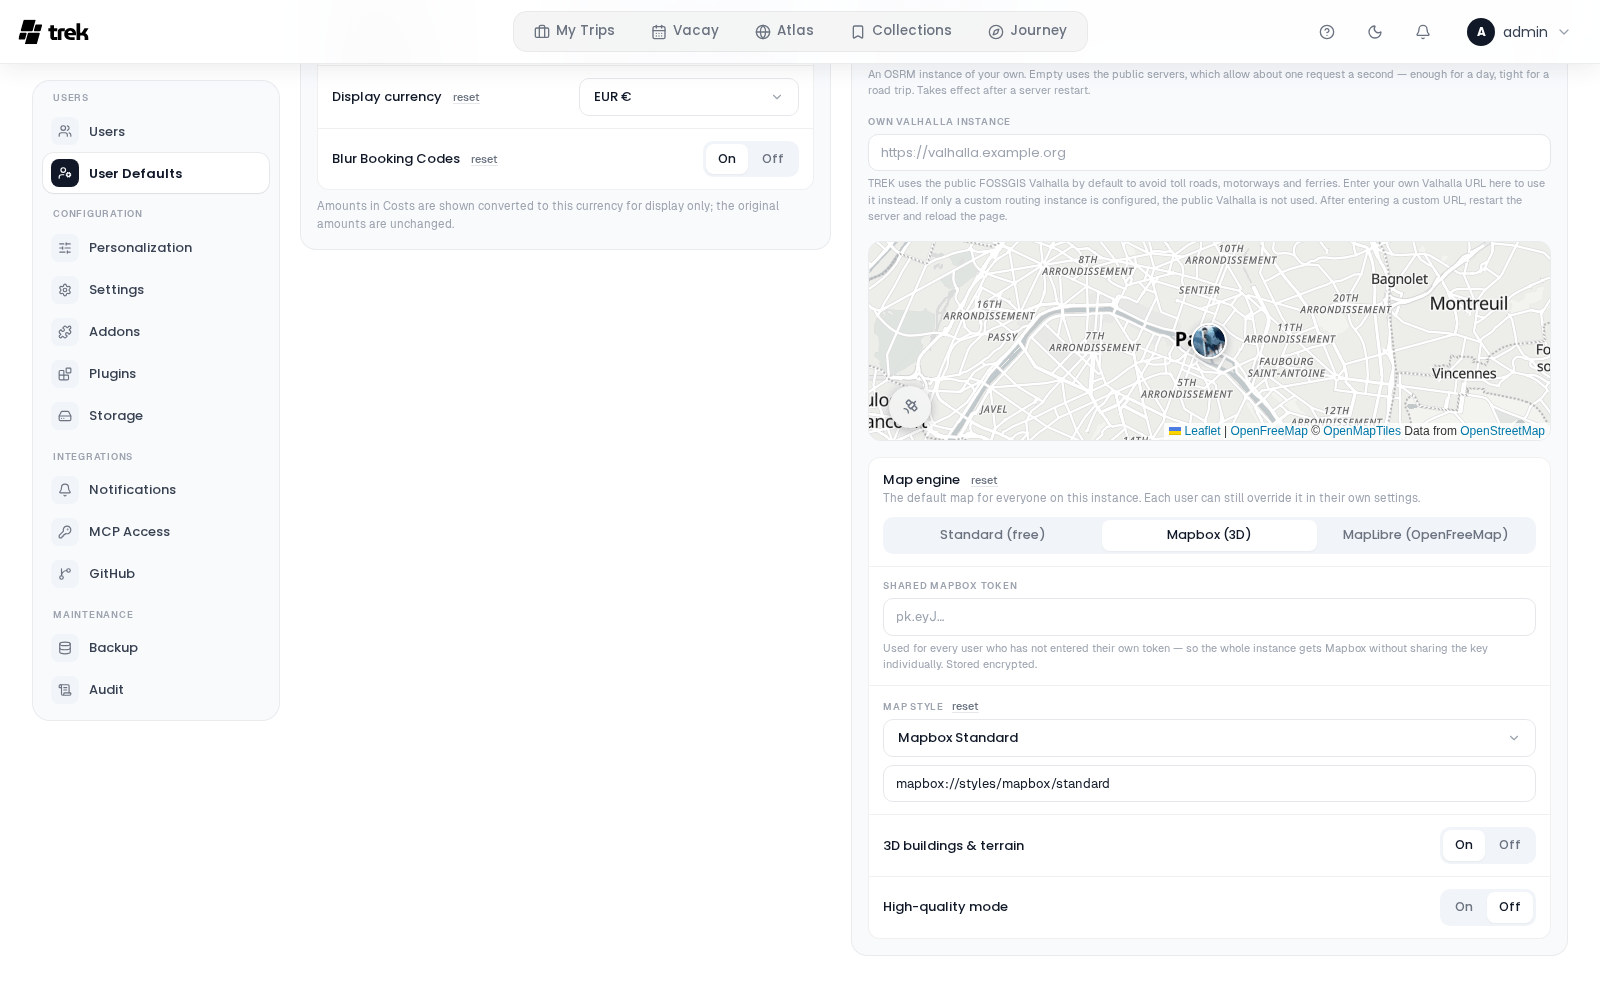Screen dimensions: 1600x1000
Task: Open the Journey navigation tab
Action: (1027, 31)
